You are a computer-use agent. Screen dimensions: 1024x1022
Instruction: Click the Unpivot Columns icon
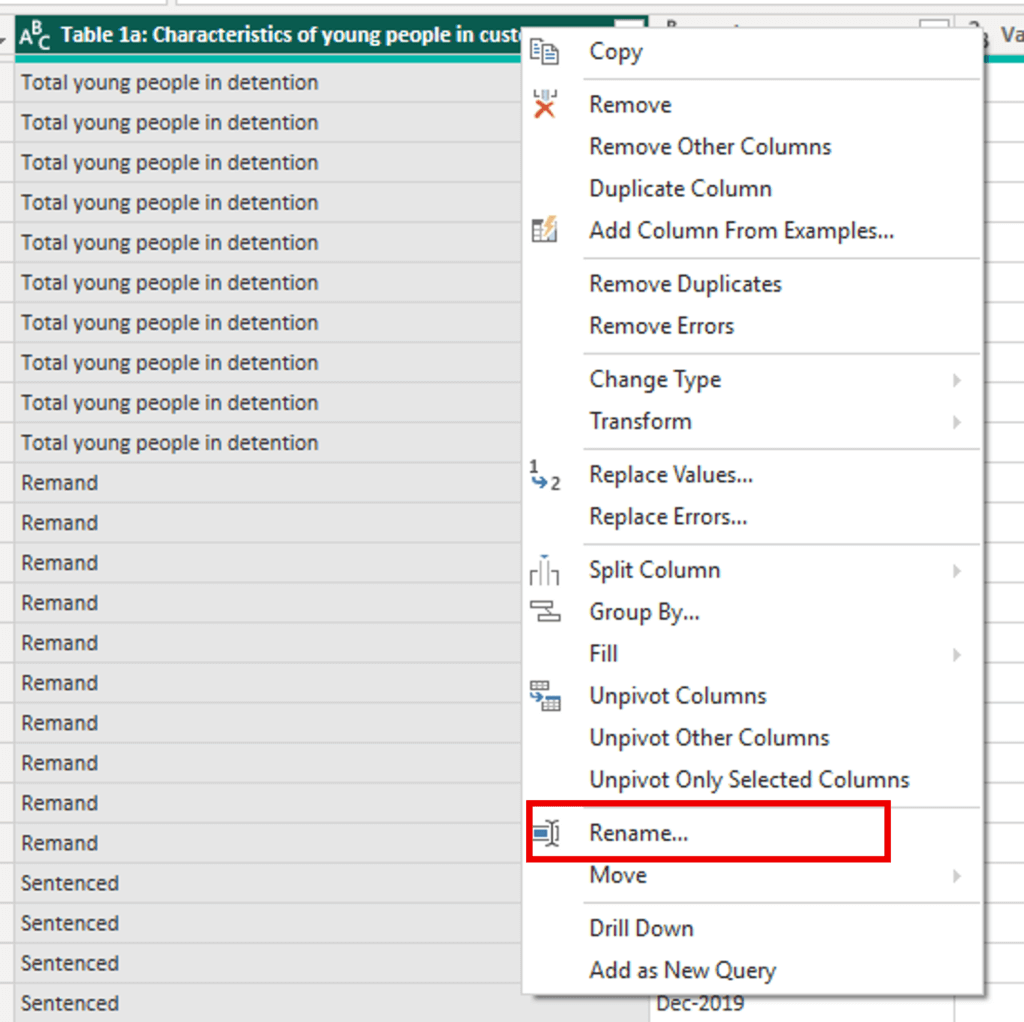[545, 696]
